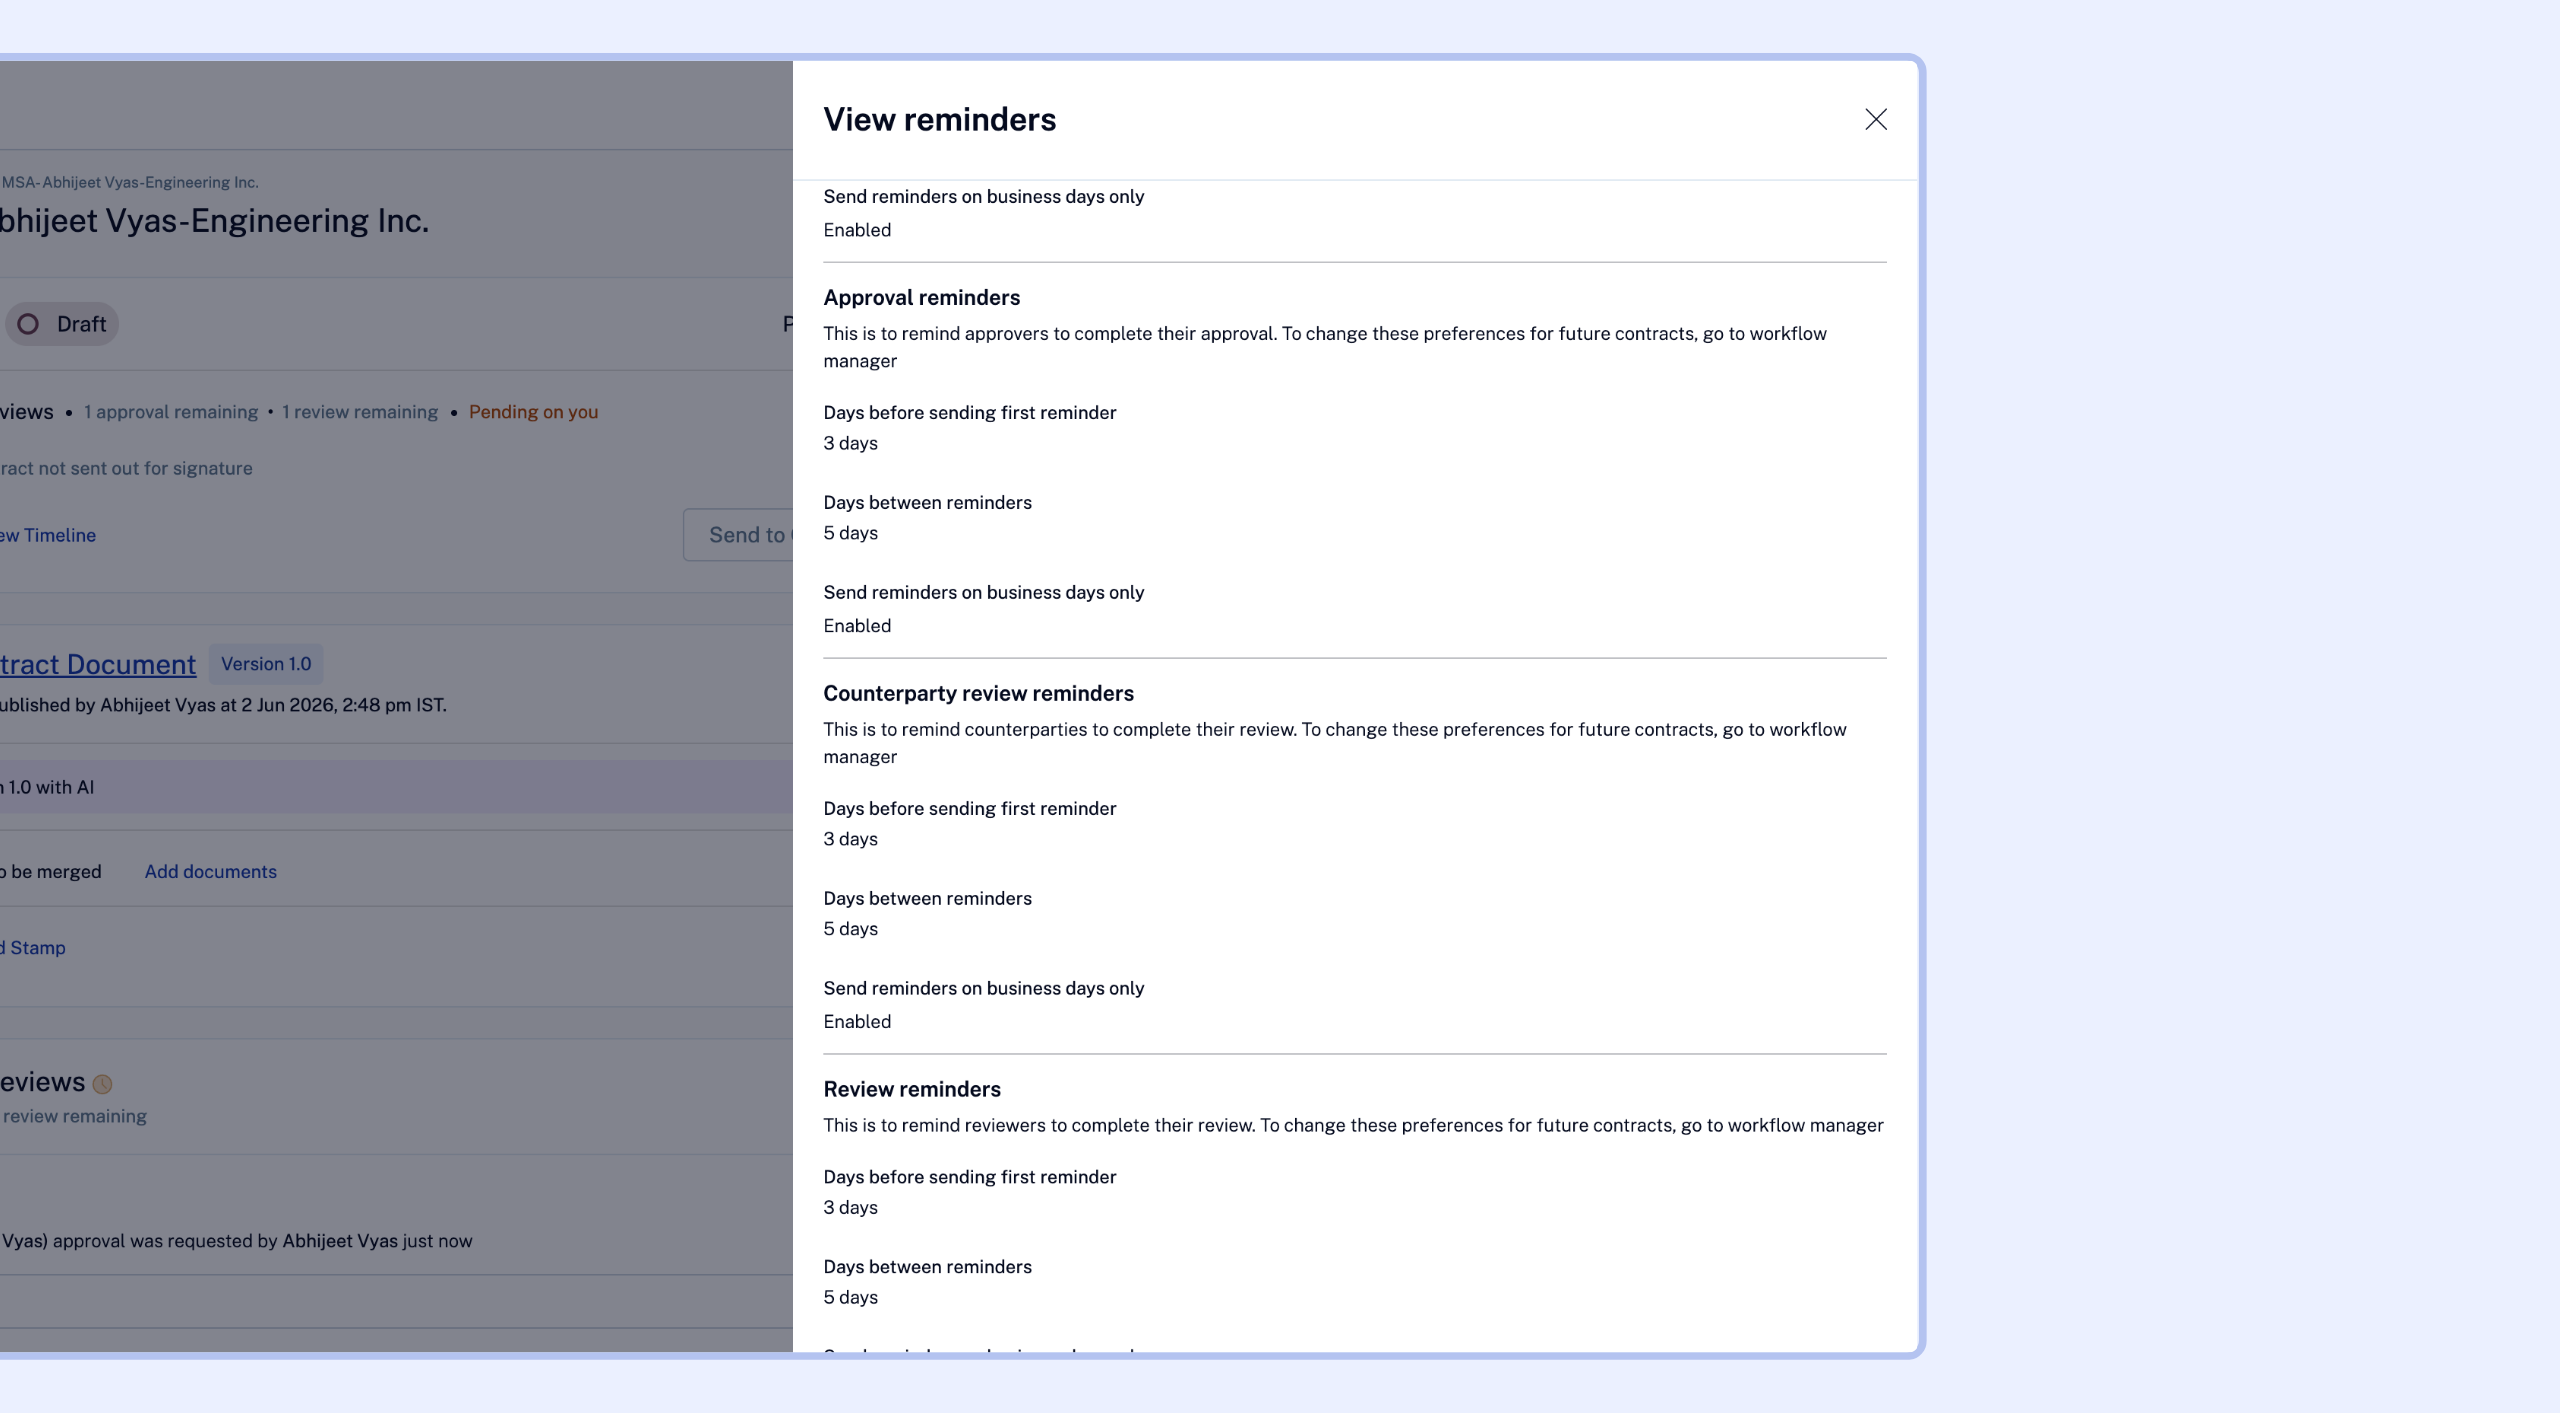Click the Counterparty review reminders description paragraph
2560x1413 pixels.
pos(1335,743)
